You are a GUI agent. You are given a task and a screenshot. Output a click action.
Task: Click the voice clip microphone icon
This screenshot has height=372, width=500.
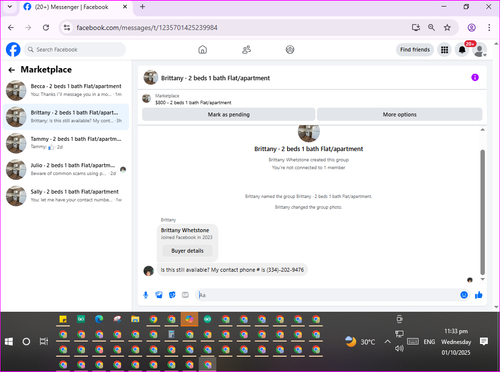coord(146,295)
